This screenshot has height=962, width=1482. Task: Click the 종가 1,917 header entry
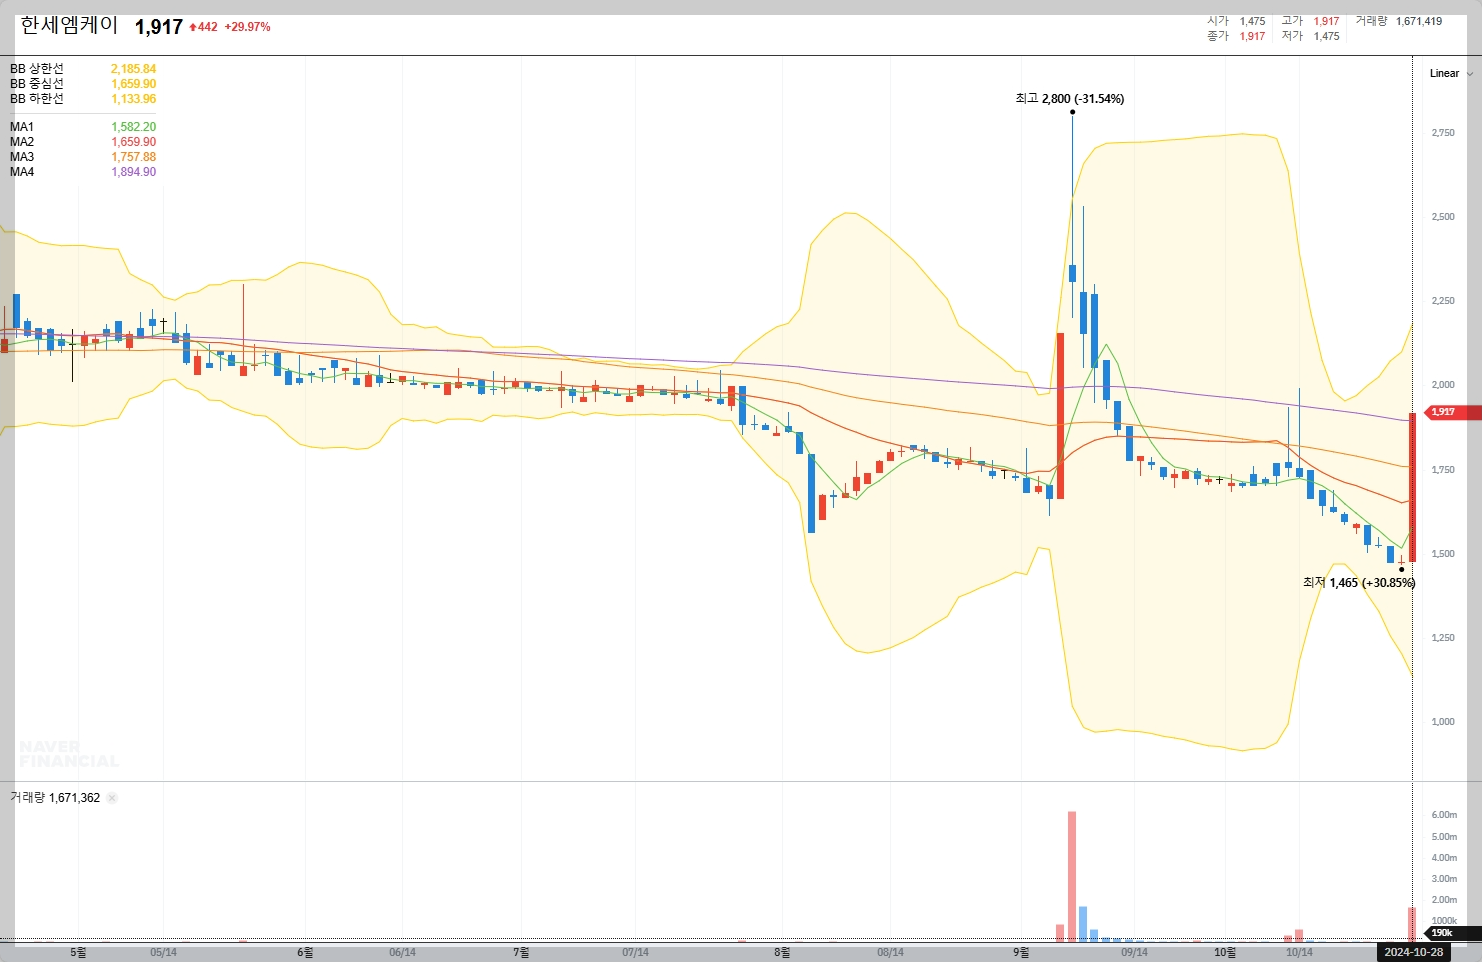coord(1236,36)
